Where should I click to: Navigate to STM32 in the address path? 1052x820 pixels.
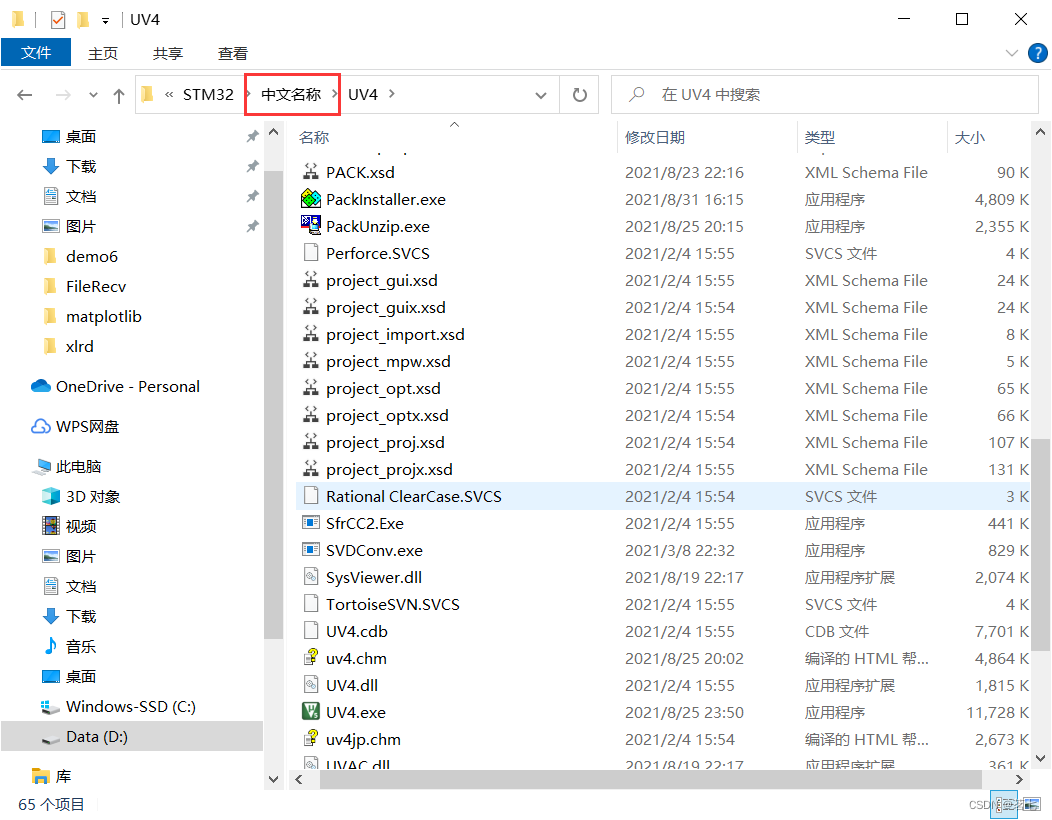point(208,95)
